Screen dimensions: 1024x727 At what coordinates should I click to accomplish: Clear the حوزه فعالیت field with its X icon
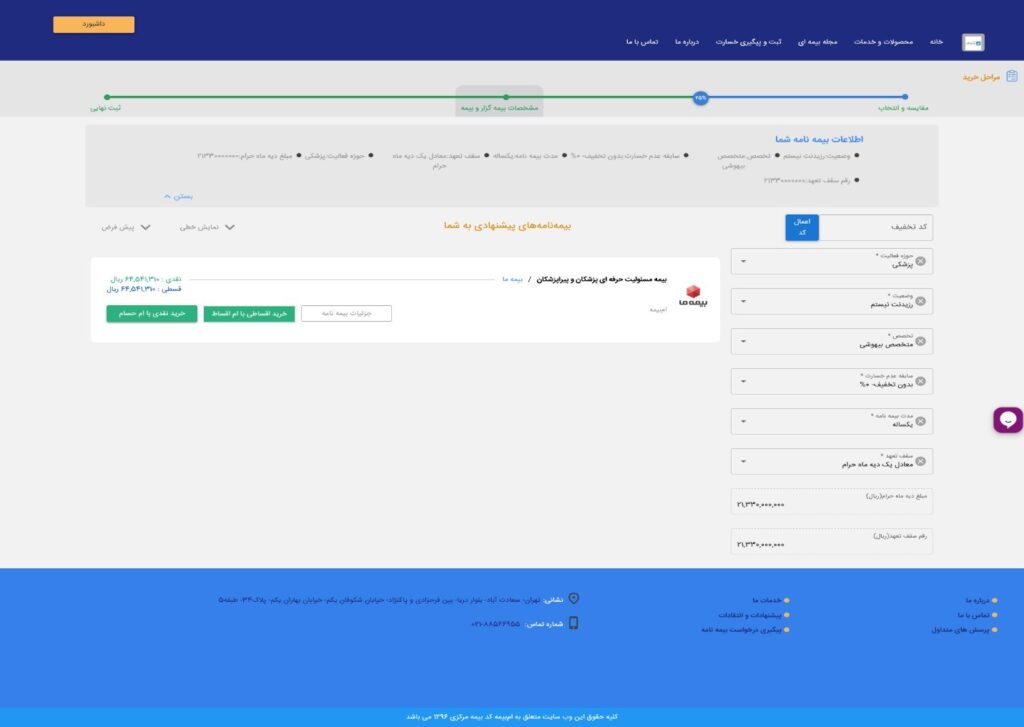coord(920,262)
